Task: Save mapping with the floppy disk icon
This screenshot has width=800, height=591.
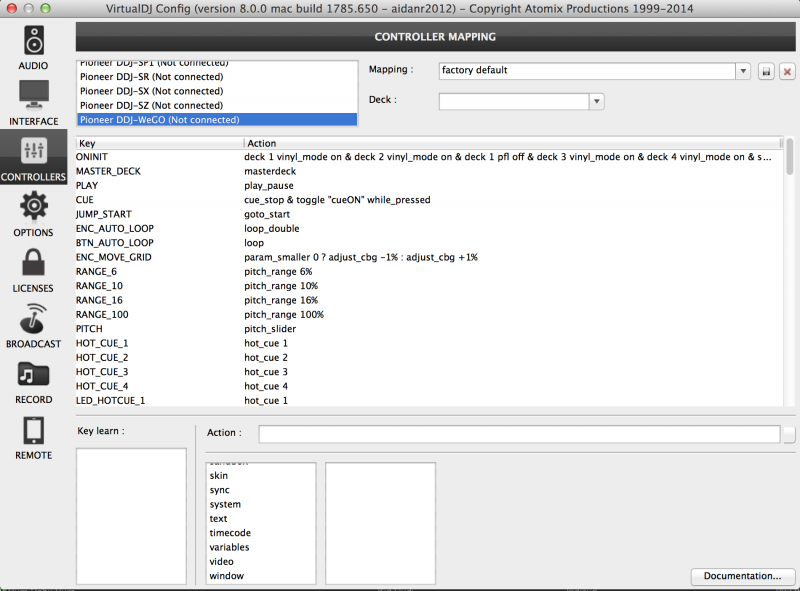Action: click(x=766, y=71)
